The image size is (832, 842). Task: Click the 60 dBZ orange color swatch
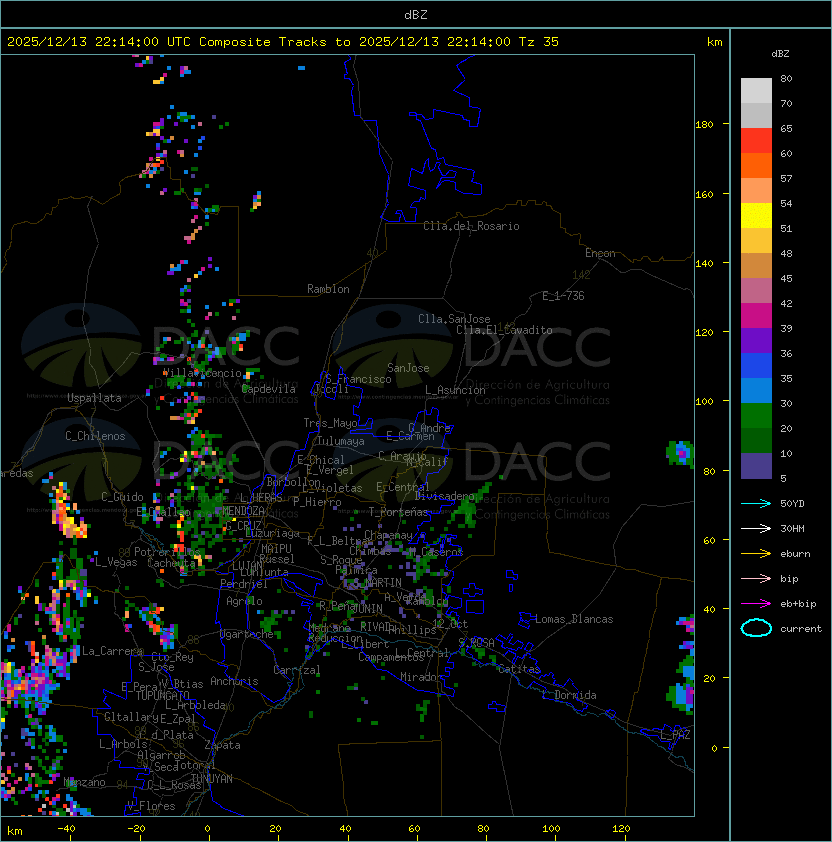coord(756,165)
